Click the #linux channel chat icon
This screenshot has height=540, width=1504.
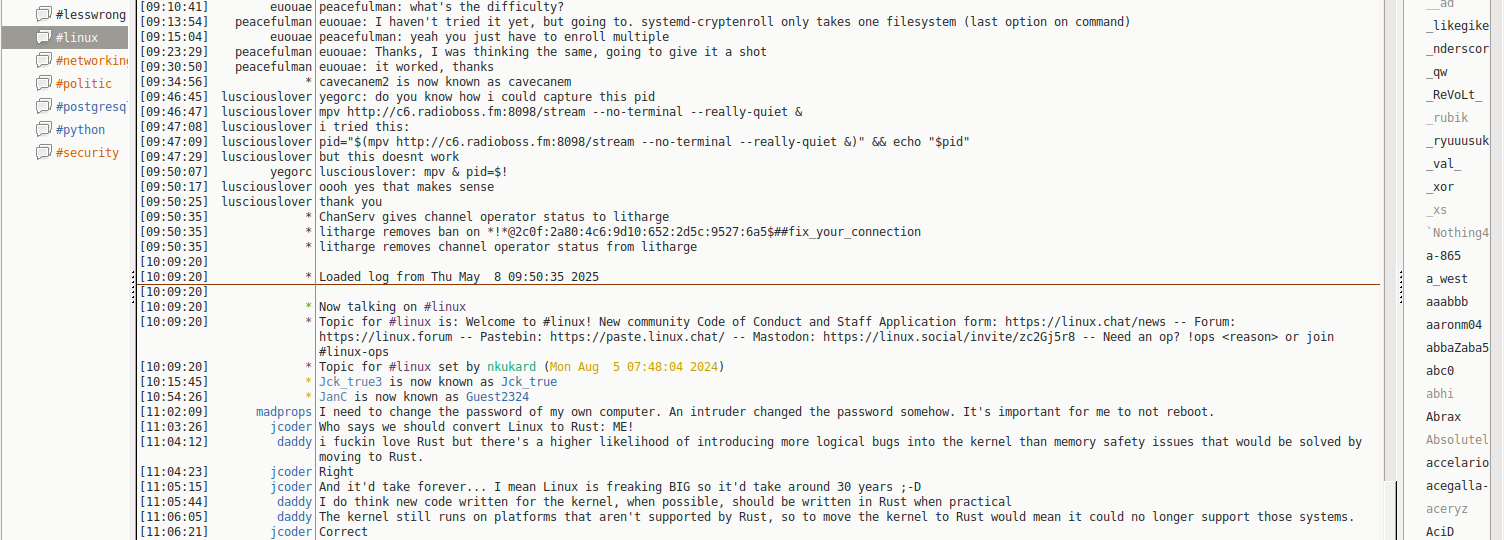(43, 37)
